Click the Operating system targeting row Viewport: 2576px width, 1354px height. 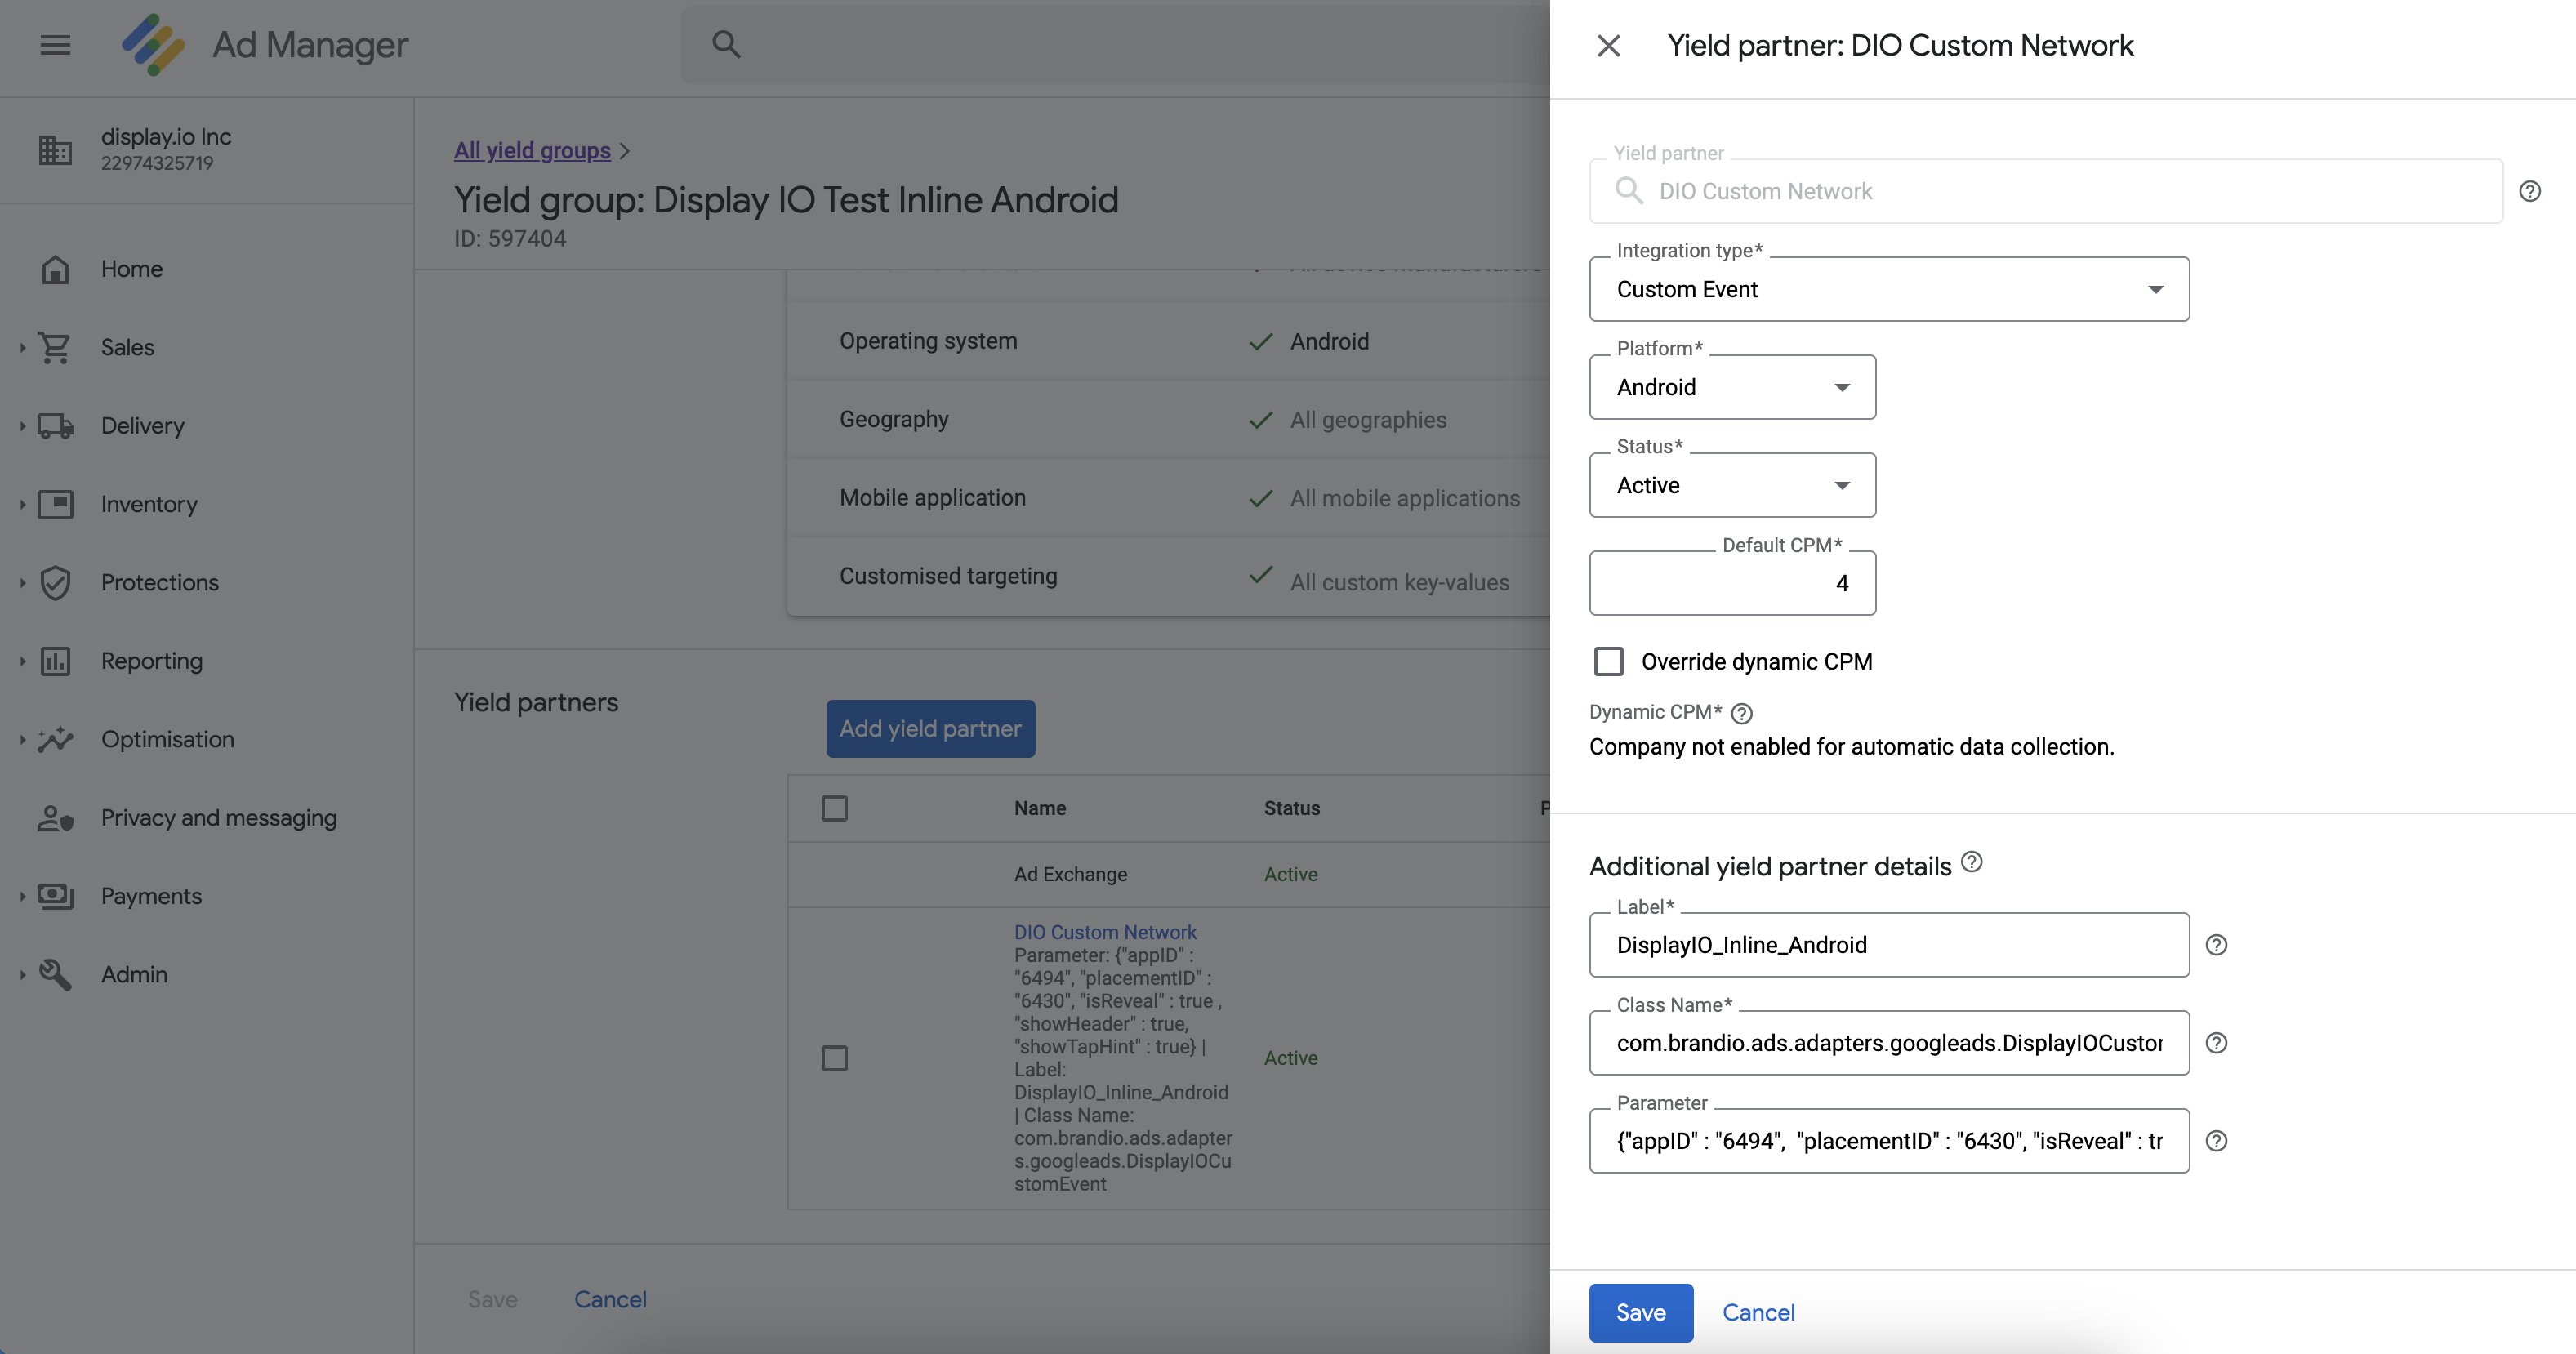(x=1168, y=341)
